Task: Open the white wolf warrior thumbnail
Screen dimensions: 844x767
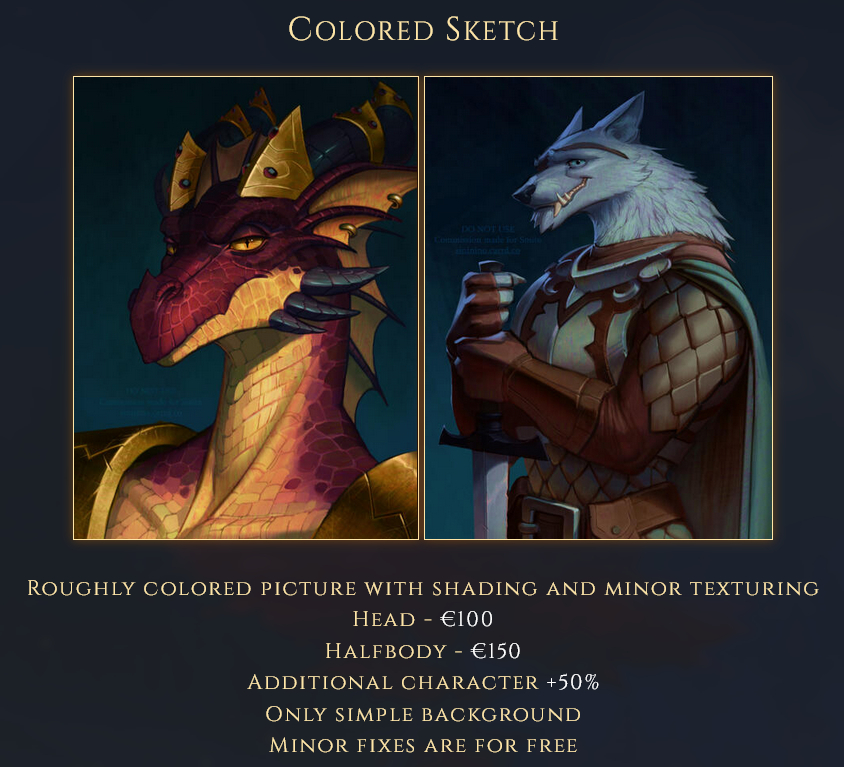Action: 599,308
